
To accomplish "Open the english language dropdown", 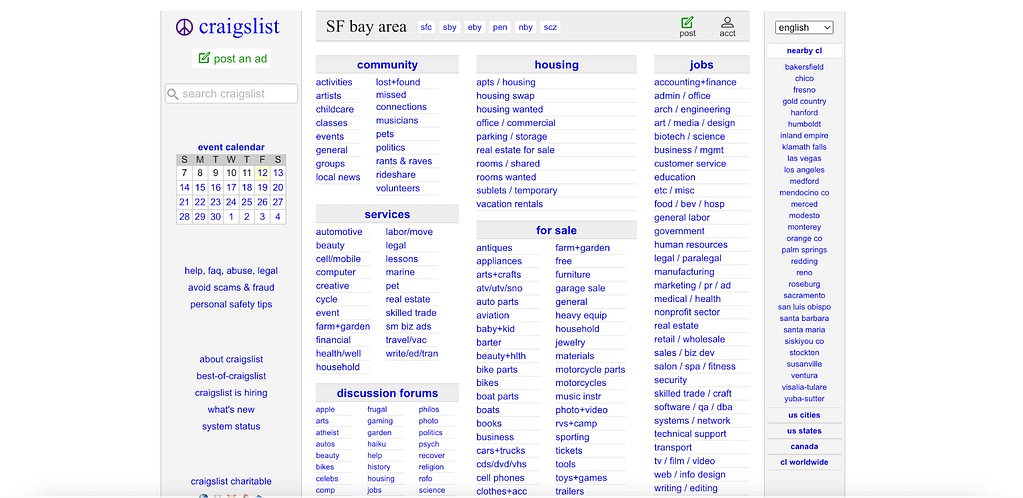I will pos(804,27).
